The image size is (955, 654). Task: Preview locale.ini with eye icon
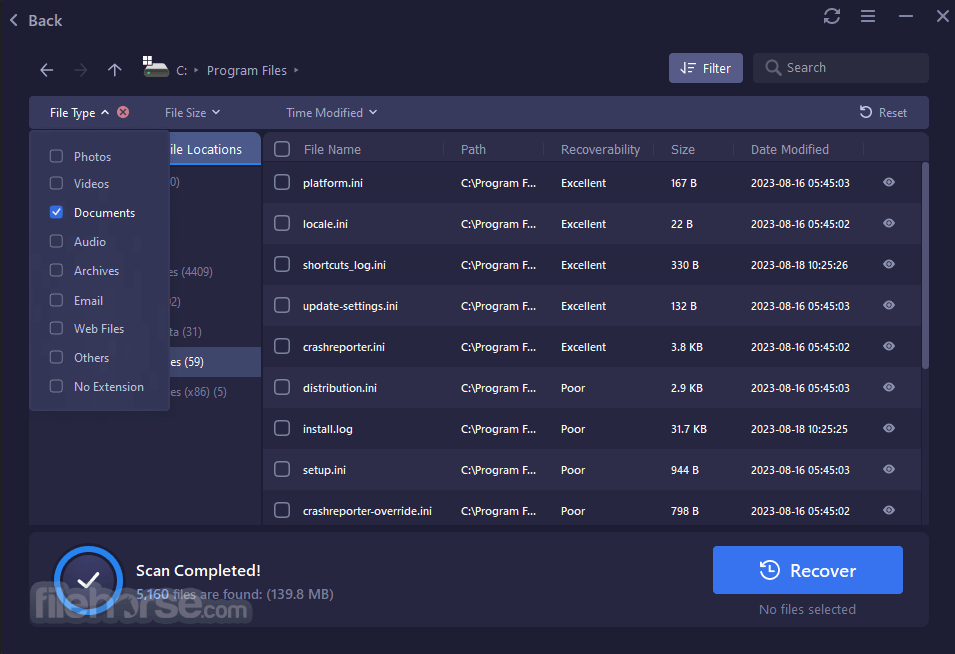pyautogui.click(x=889, y=223)
